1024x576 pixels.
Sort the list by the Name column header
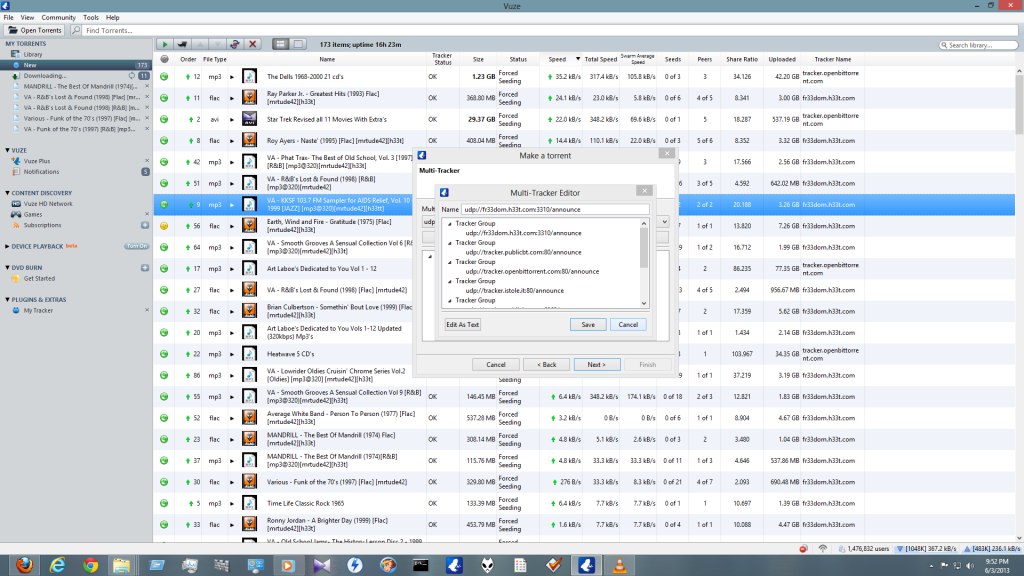(327, 59)
